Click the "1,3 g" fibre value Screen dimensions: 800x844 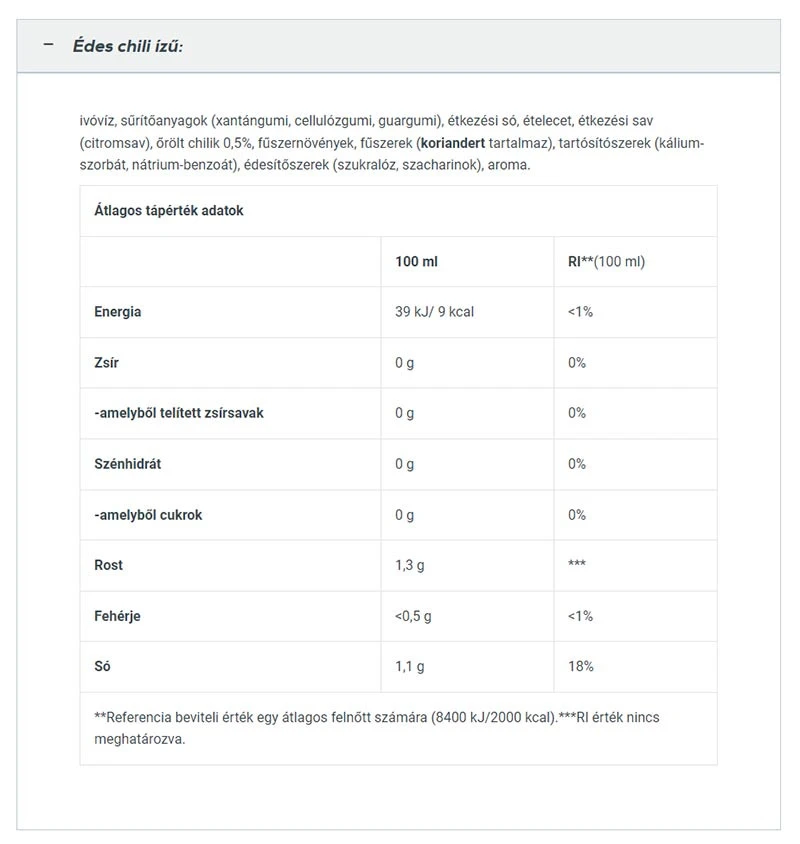tap(410, 565)
